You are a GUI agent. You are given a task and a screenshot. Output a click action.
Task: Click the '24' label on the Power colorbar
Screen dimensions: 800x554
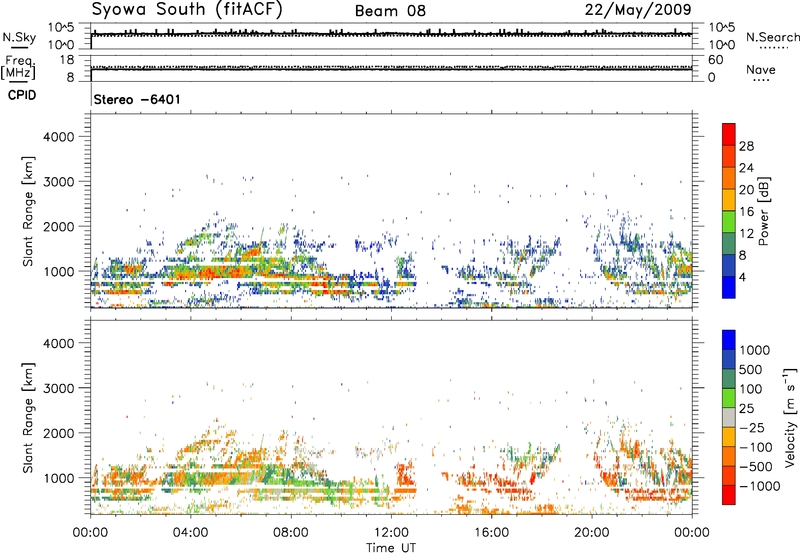pyautogui.click(x=746, y=168)
